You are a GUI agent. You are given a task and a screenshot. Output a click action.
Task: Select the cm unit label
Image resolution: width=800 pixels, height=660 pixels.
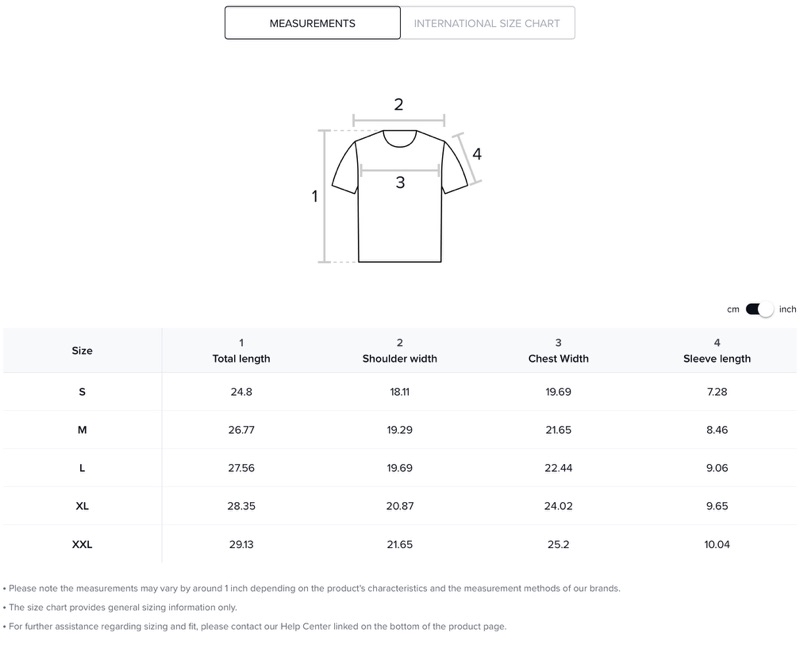click(x=733, y=310)
